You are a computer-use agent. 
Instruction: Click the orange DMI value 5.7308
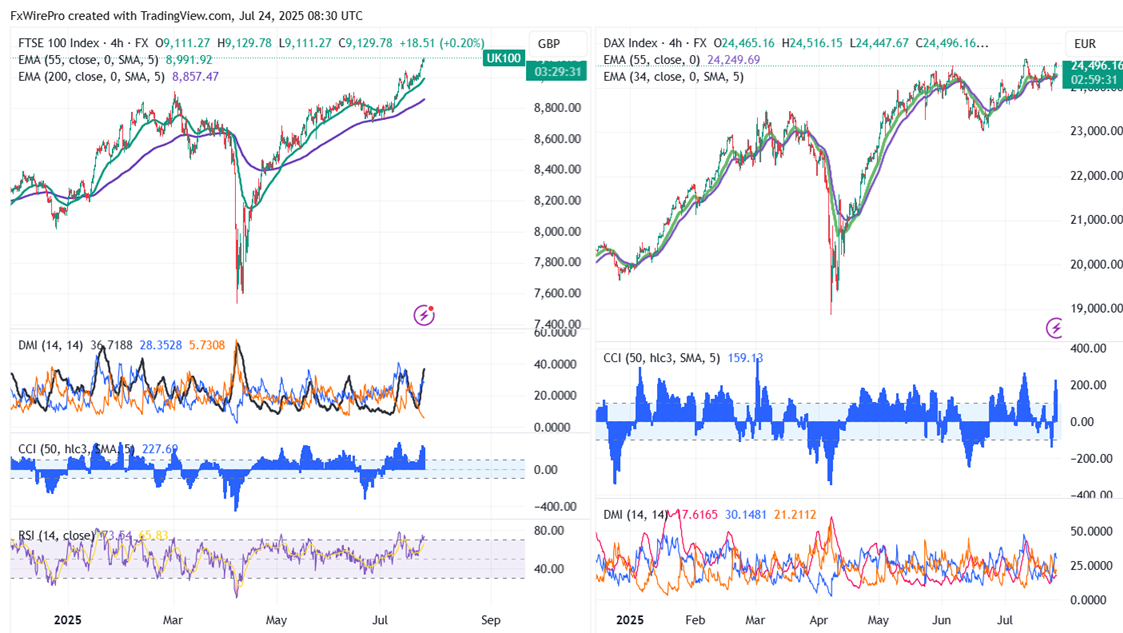coord(207,345)
